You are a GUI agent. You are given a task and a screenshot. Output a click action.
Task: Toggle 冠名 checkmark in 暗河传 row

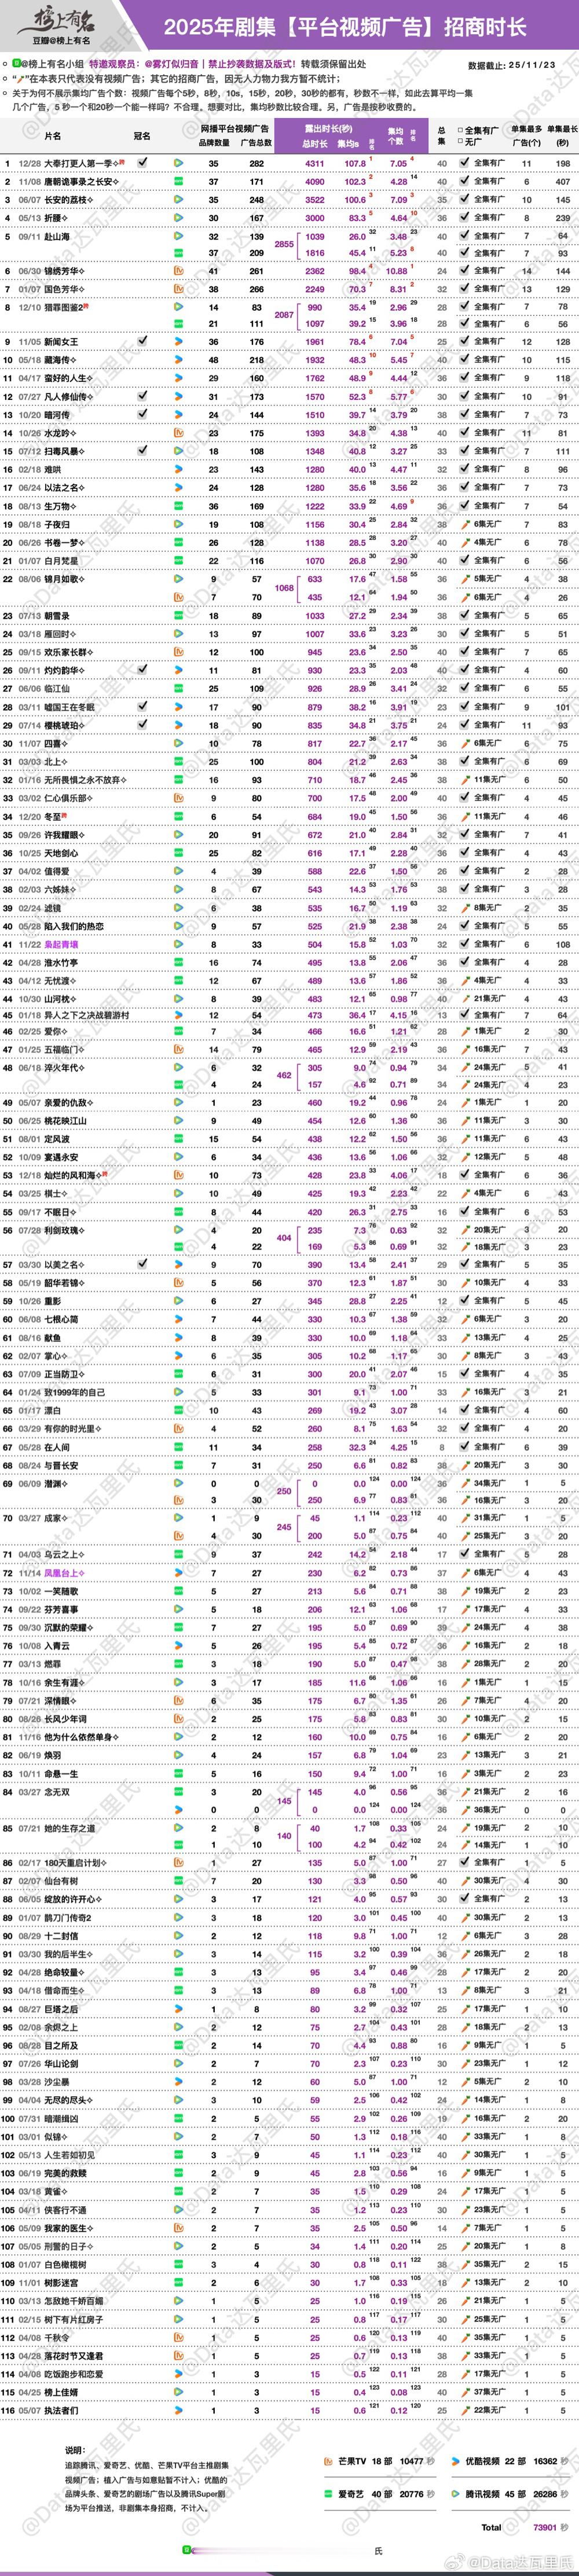tap(142, 414)
